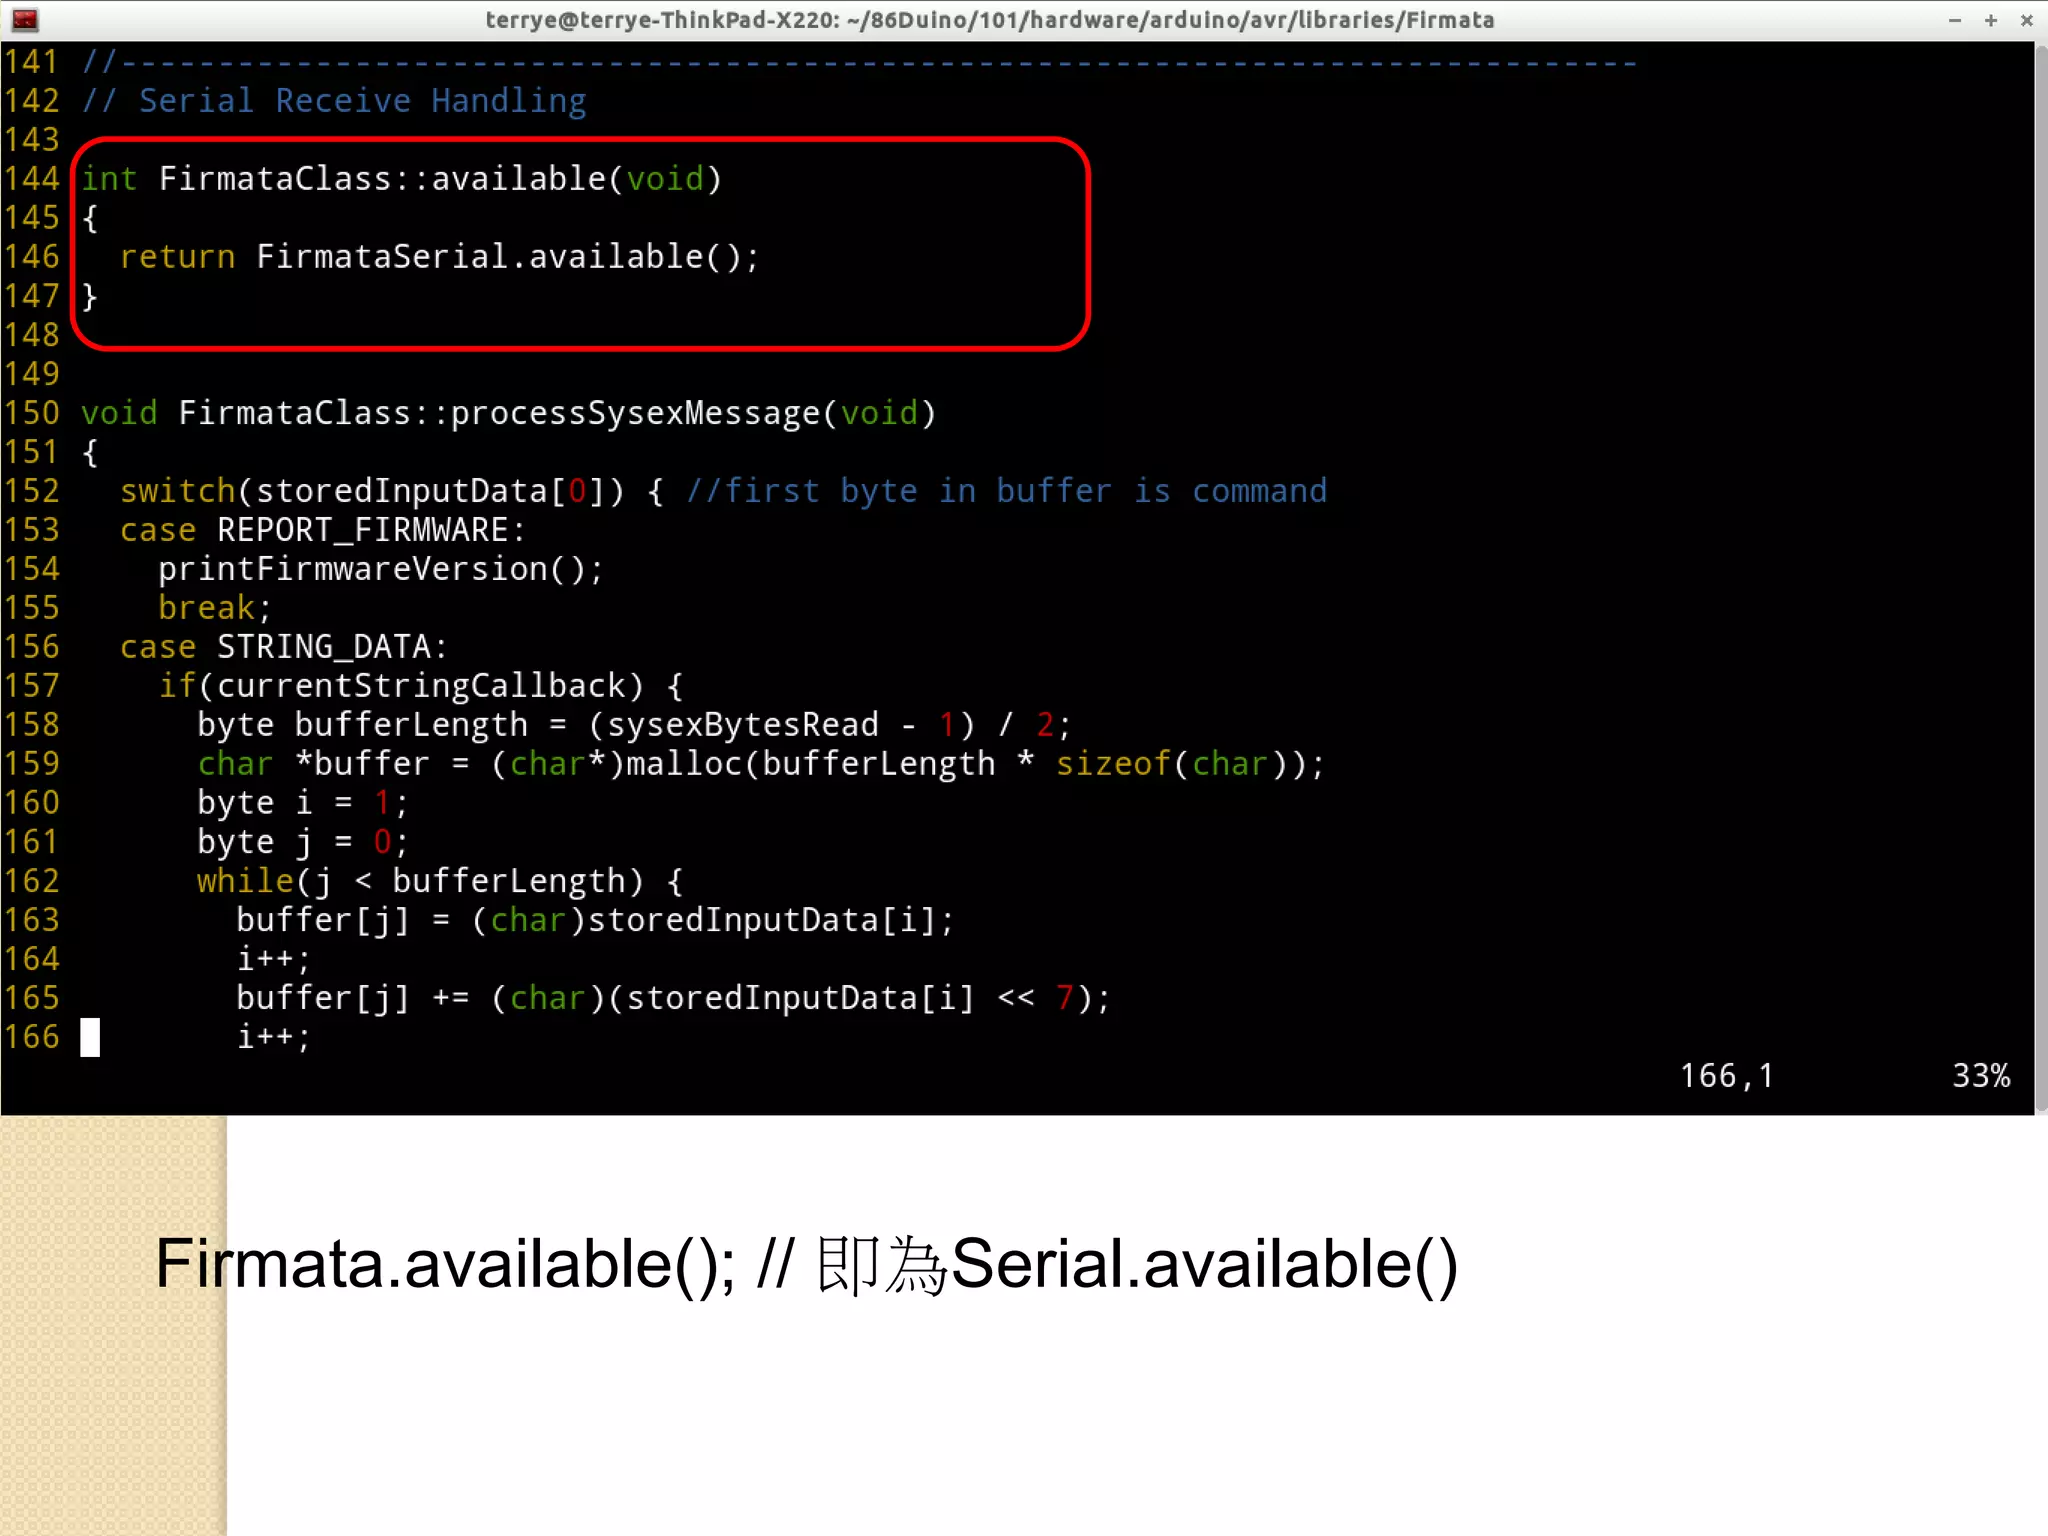
Task: Click 'buffer[j] = (char)storedInputData[i];' line
Action: pyautogui.click(x=595, y=920)
